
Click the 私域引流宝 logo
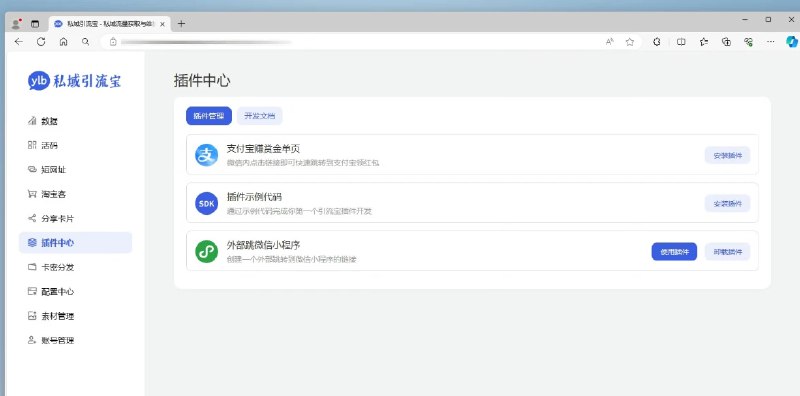click(x=74, y=81)
